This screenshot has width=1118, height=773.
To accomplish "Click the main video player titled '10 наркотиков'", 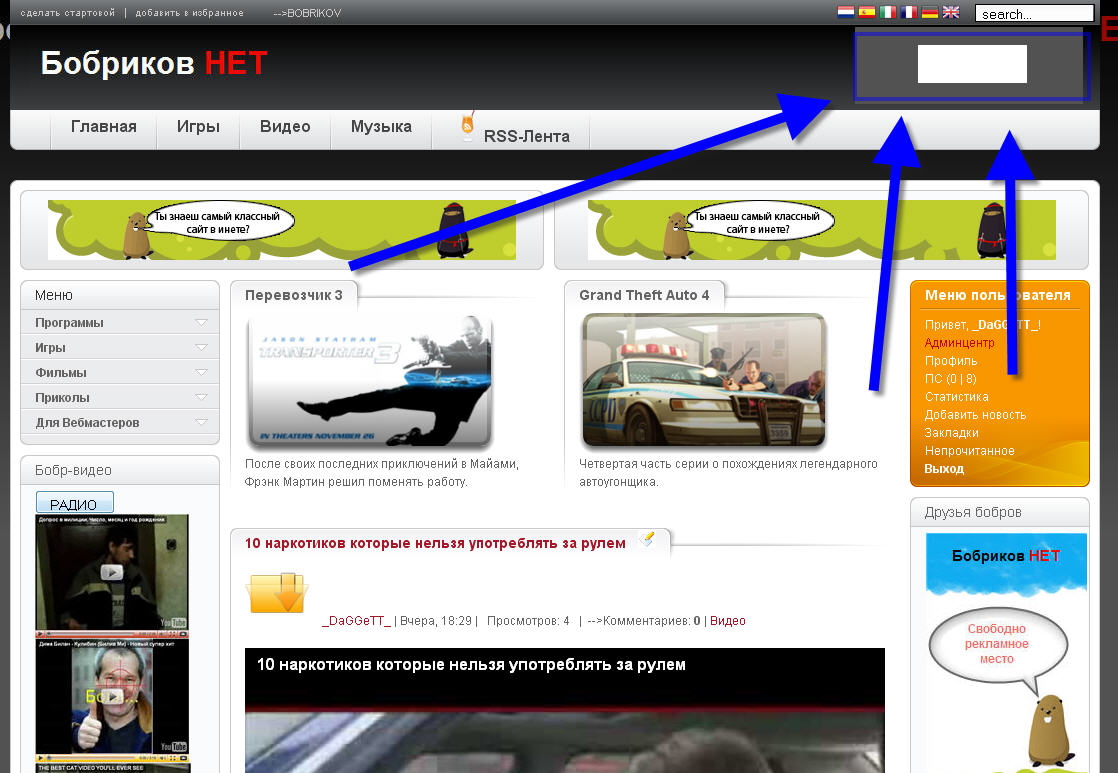I will (565, 710).
